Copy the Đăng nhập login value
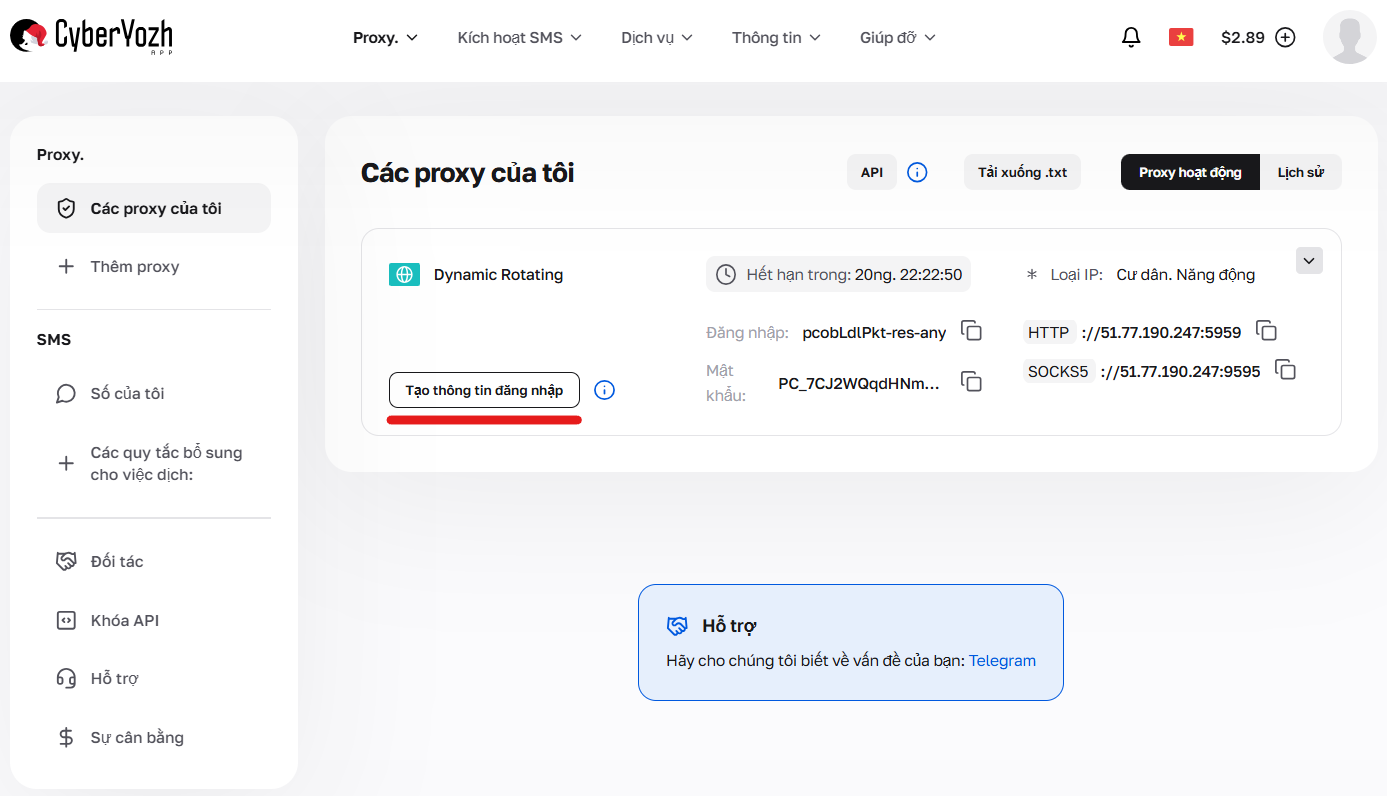 pos(971,331)
